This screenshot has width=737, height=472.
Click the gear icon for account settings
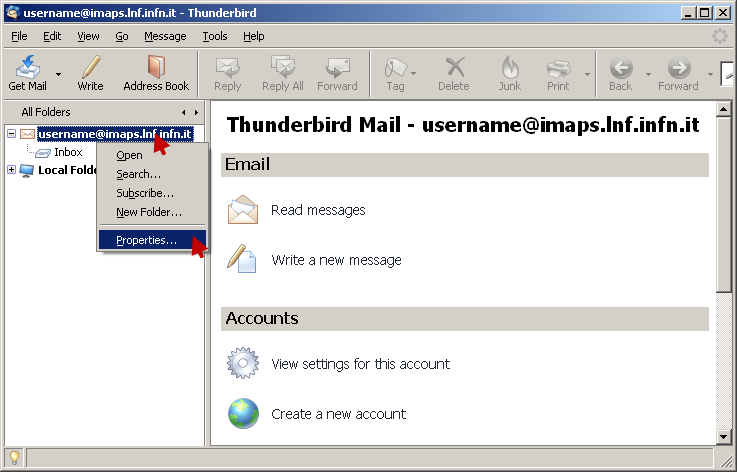click(x=243, y=363)
